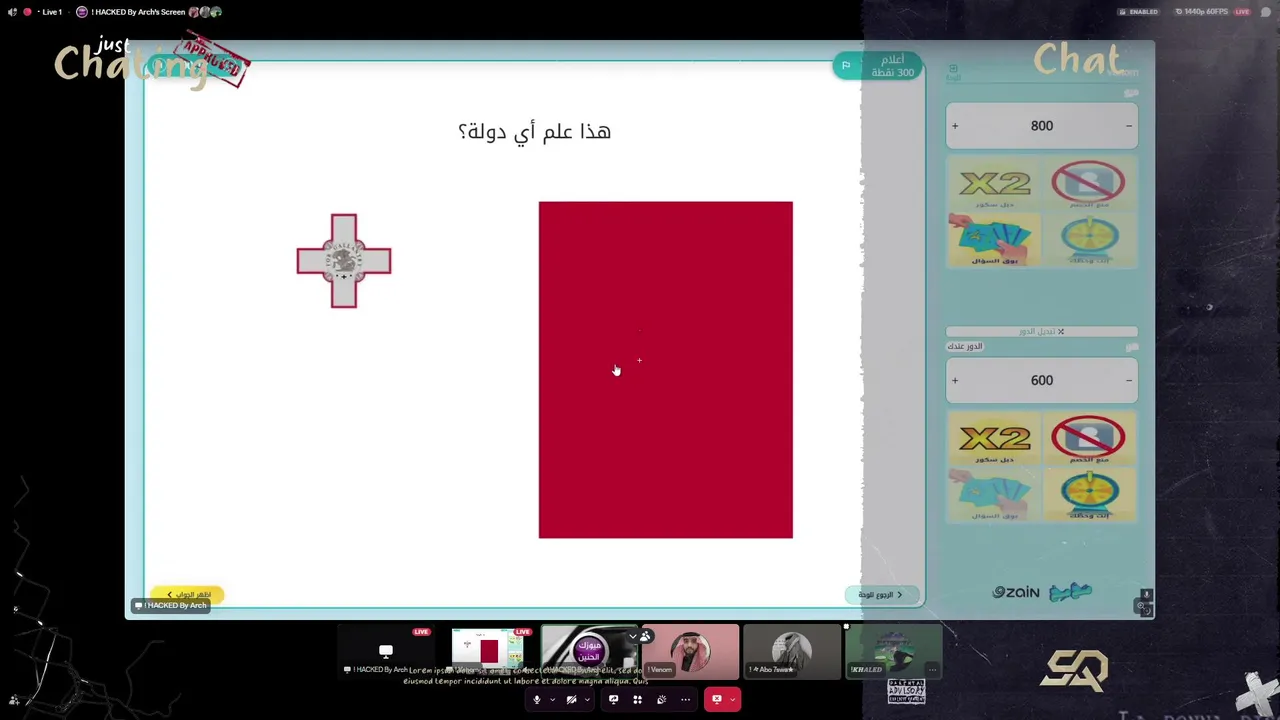Open the '! HACKED By Arch' stream tile
This screenshot has width=1280, height=720.
[385, 652]
